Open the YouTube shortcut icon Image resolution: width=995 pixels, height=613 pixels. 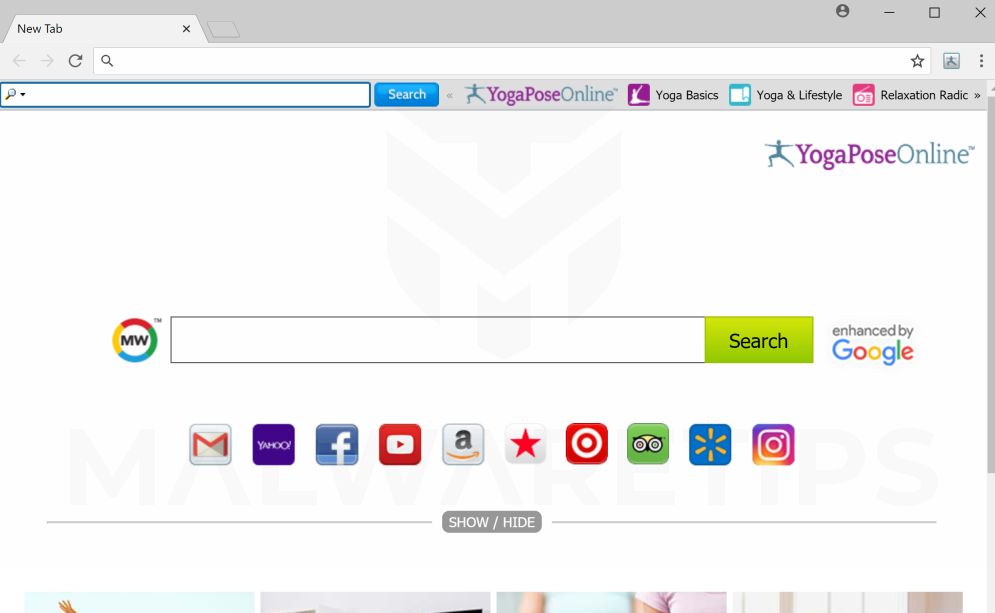[x=399, y=444]
